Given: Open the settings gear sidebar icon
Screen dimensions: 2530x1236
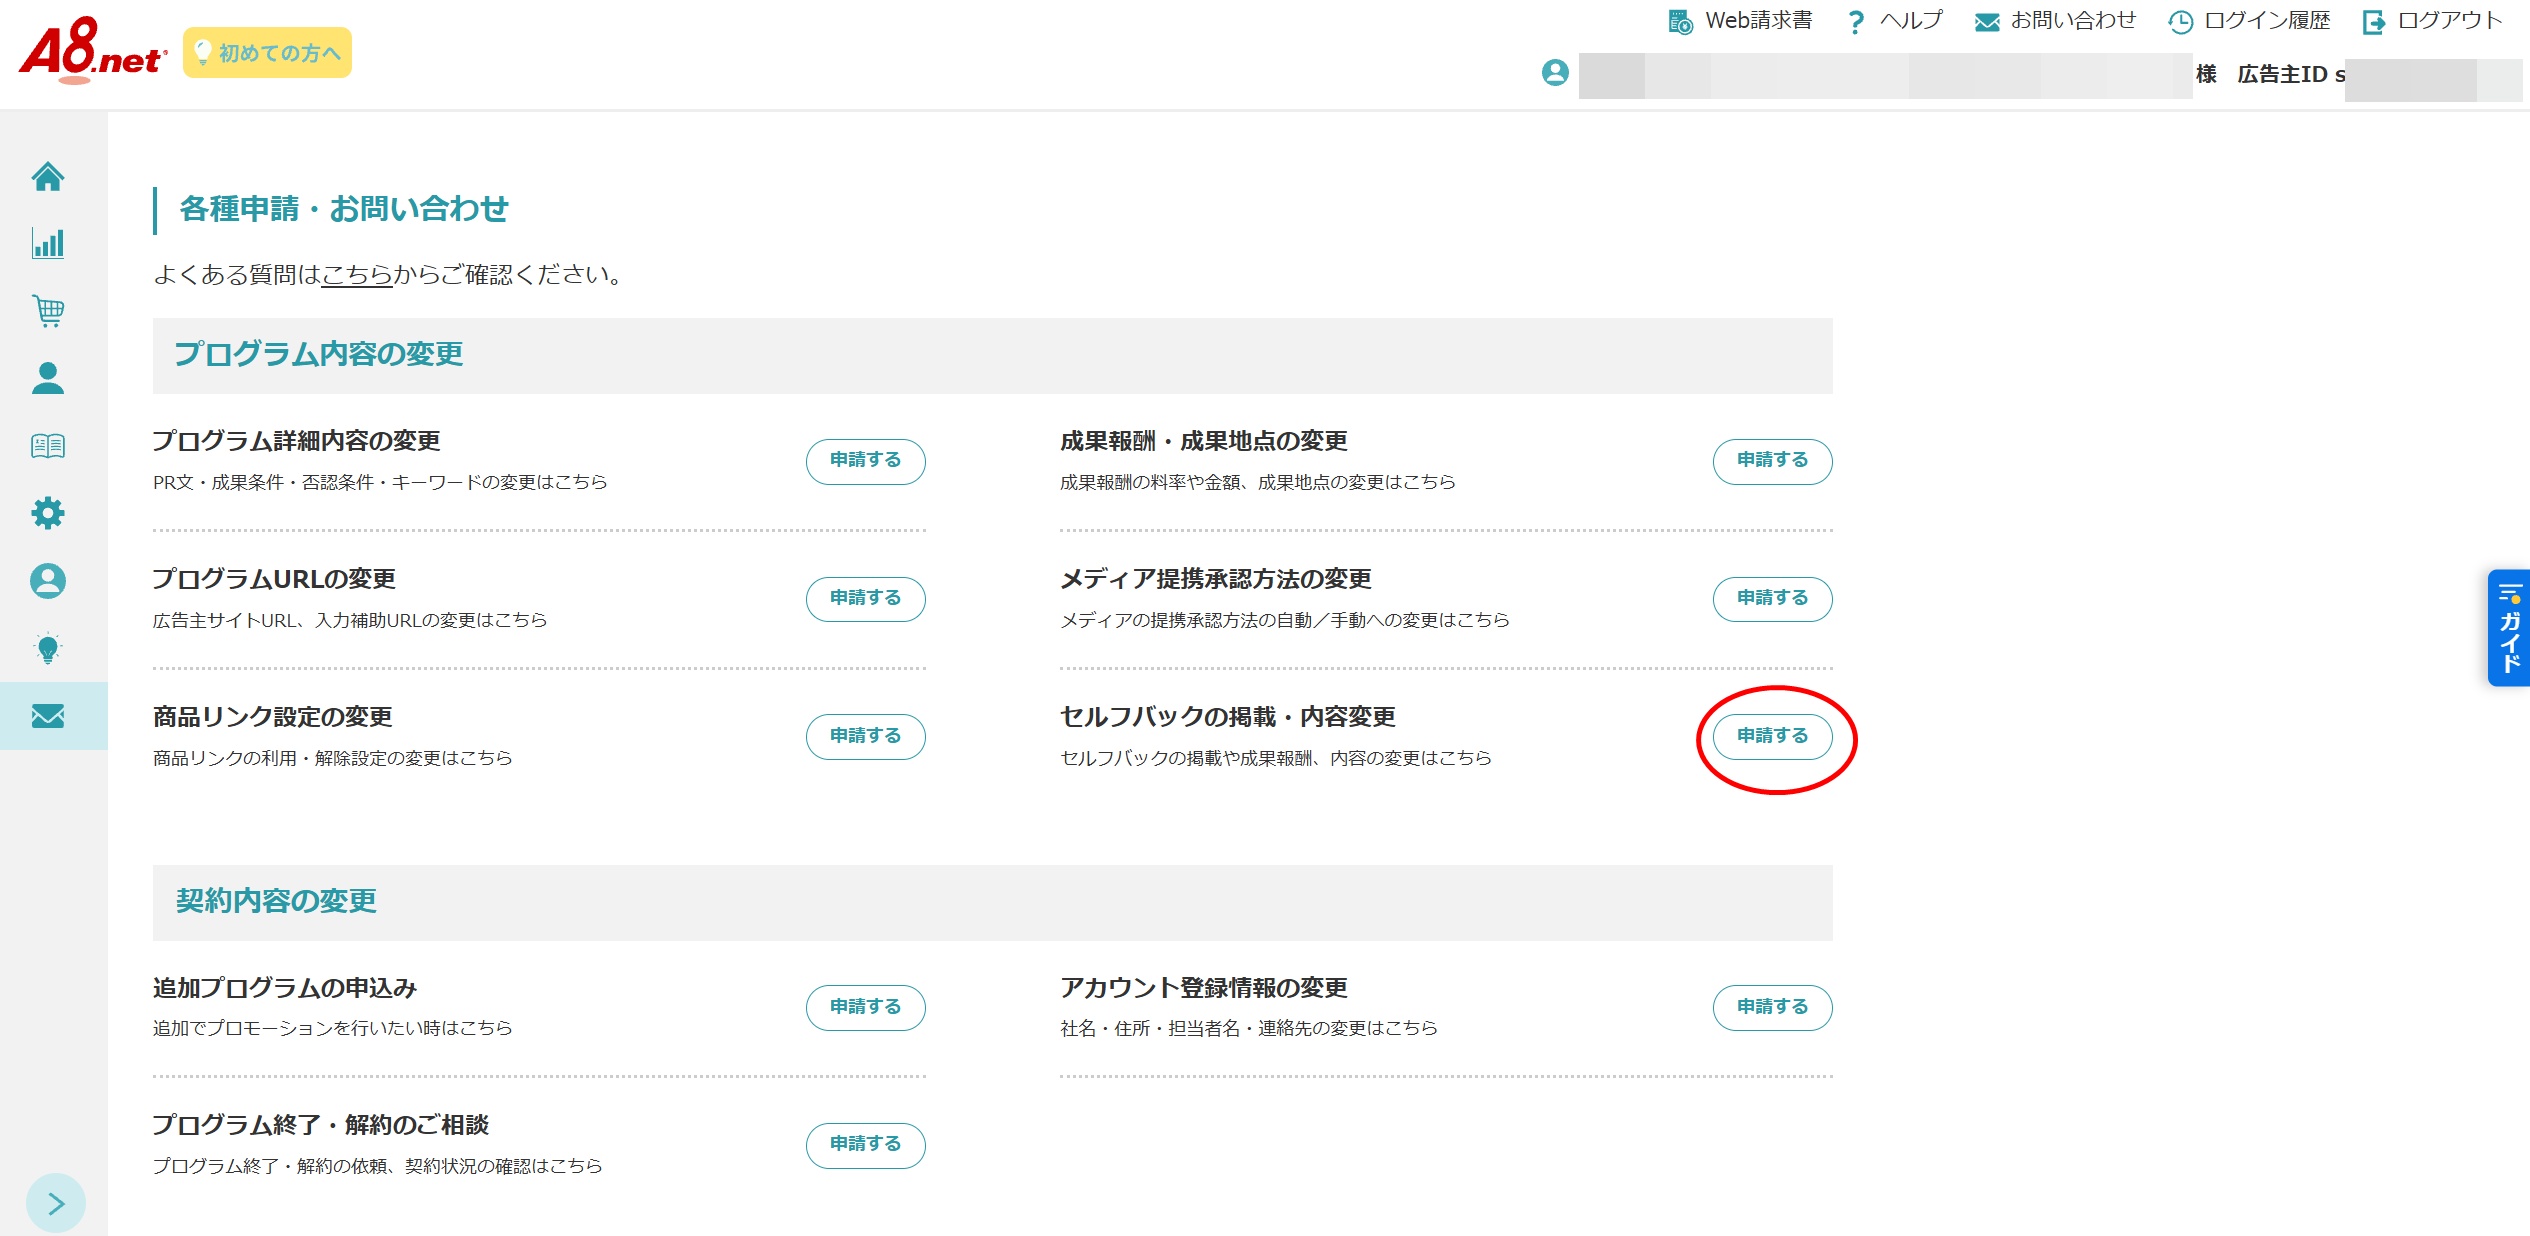Looking at the screenshot, I should click(48, 513).
